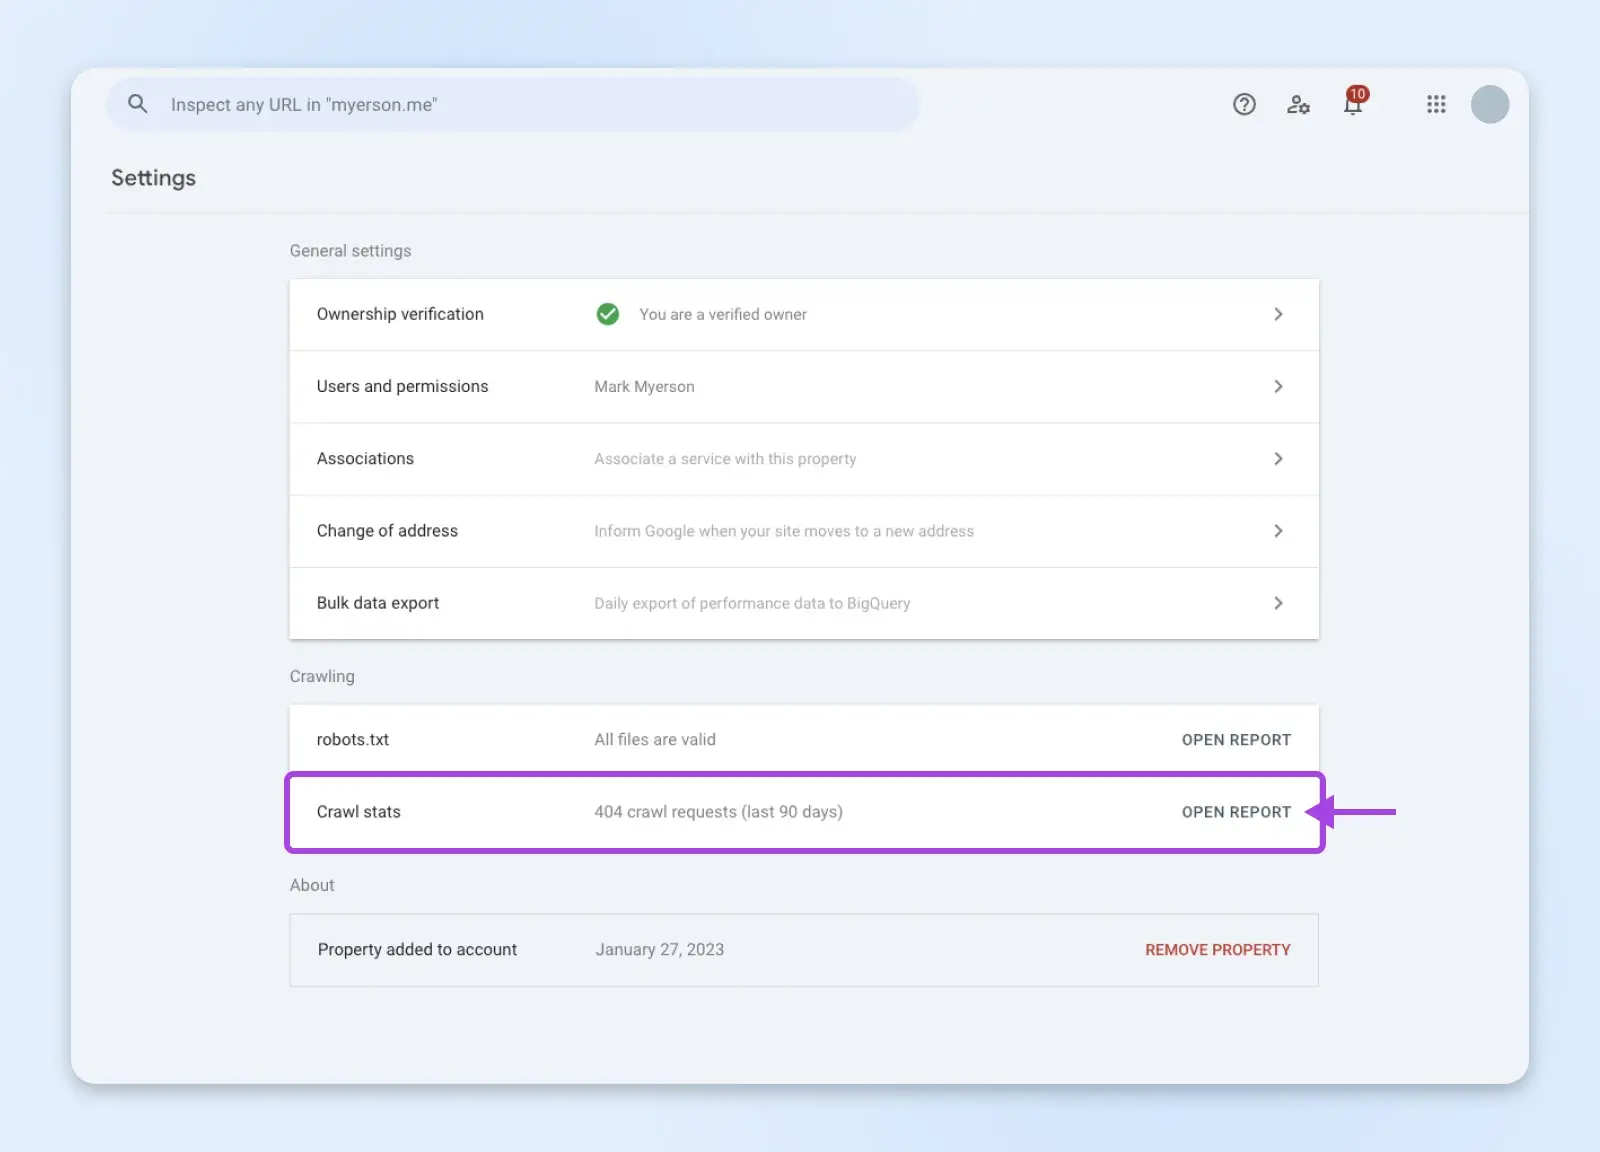
Task: Click the account profile avatar
Action: 1489,104
